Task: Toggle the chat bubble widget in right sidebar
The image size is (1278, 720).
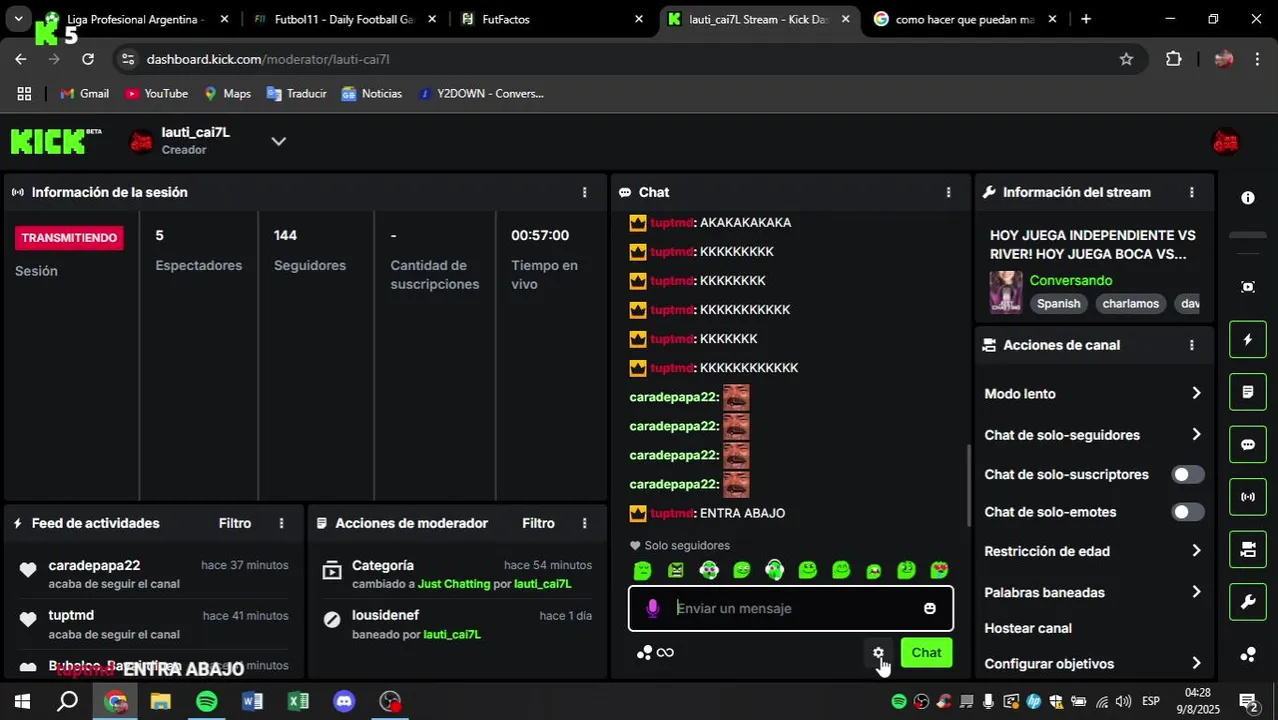Action: [1248, 445]
